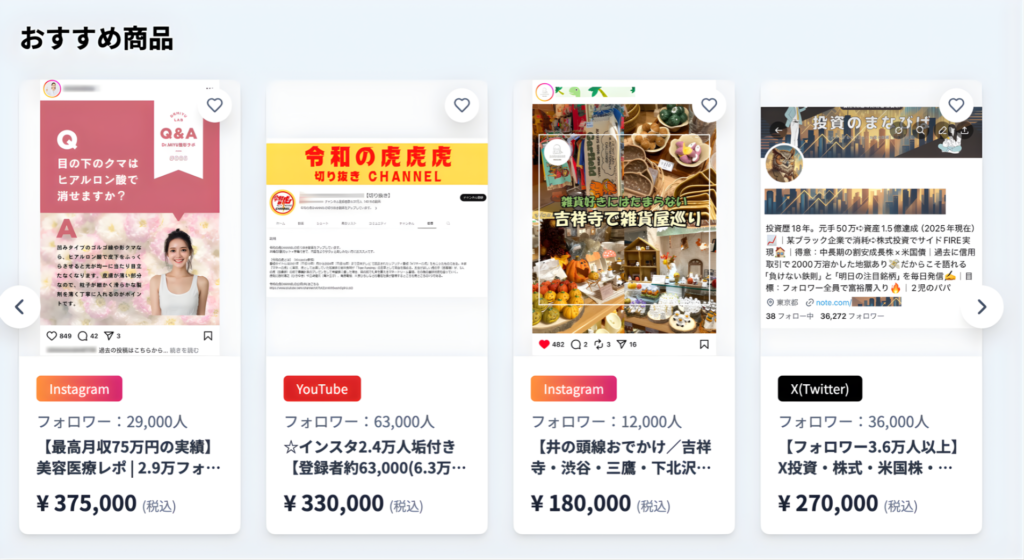Favorite the ¥375,000 beauty Instagram listing

215,105
